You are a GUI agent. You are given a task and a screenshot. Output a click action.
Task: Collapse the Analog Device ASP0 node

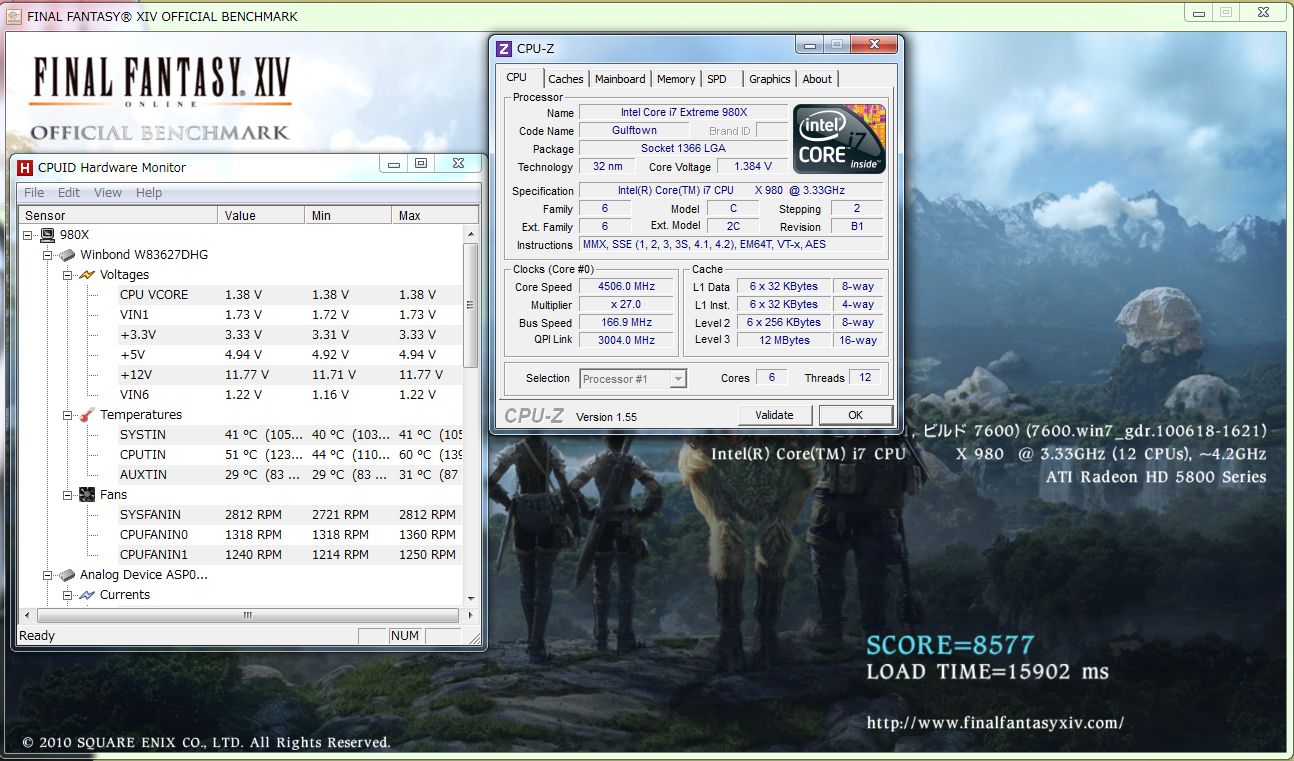click(x=48, y=575)
